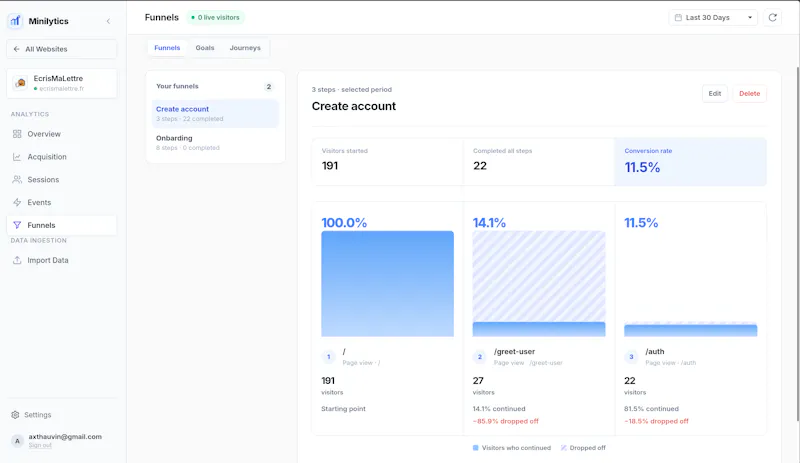Viewport: 800px width, 463px height.
Task: Click the Minilytics logo icon
Action: pos(15,21)
